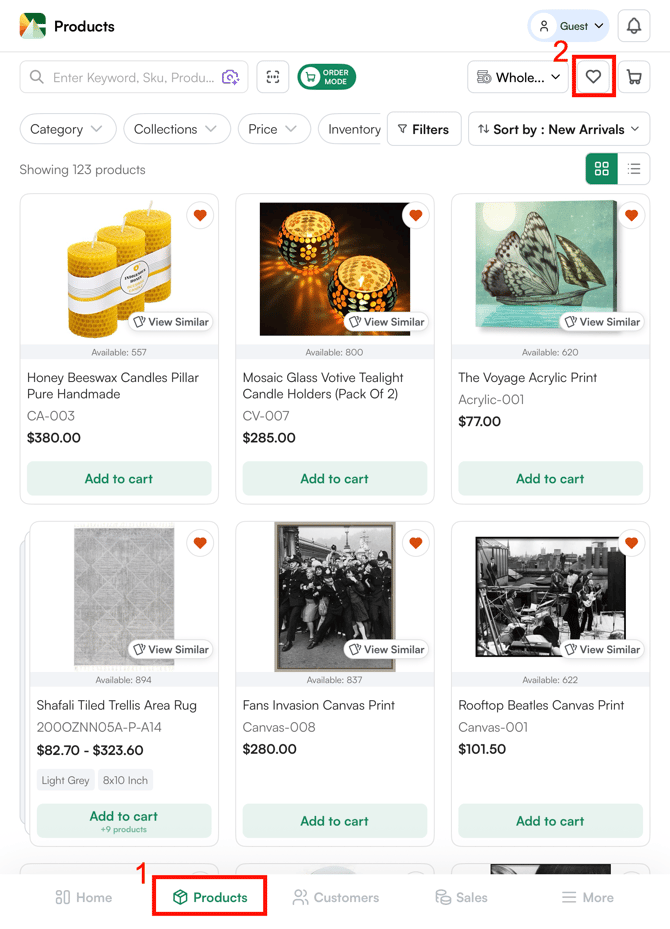This screenshot has height=929, width=670.
Task: Open the wishlist heart icon
Action: click(594, 77)
